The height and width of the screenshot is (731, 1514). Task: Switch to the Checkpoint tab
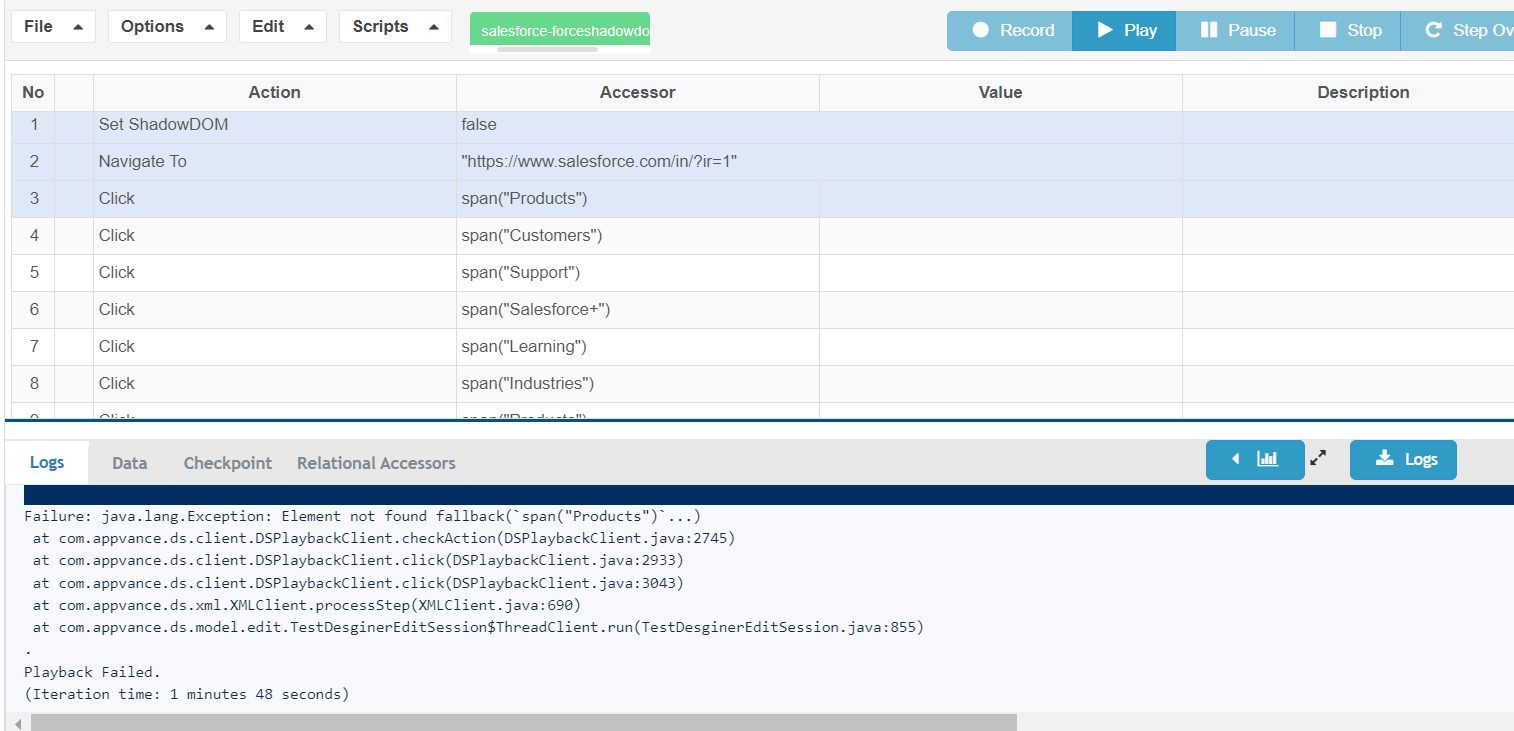228,463
